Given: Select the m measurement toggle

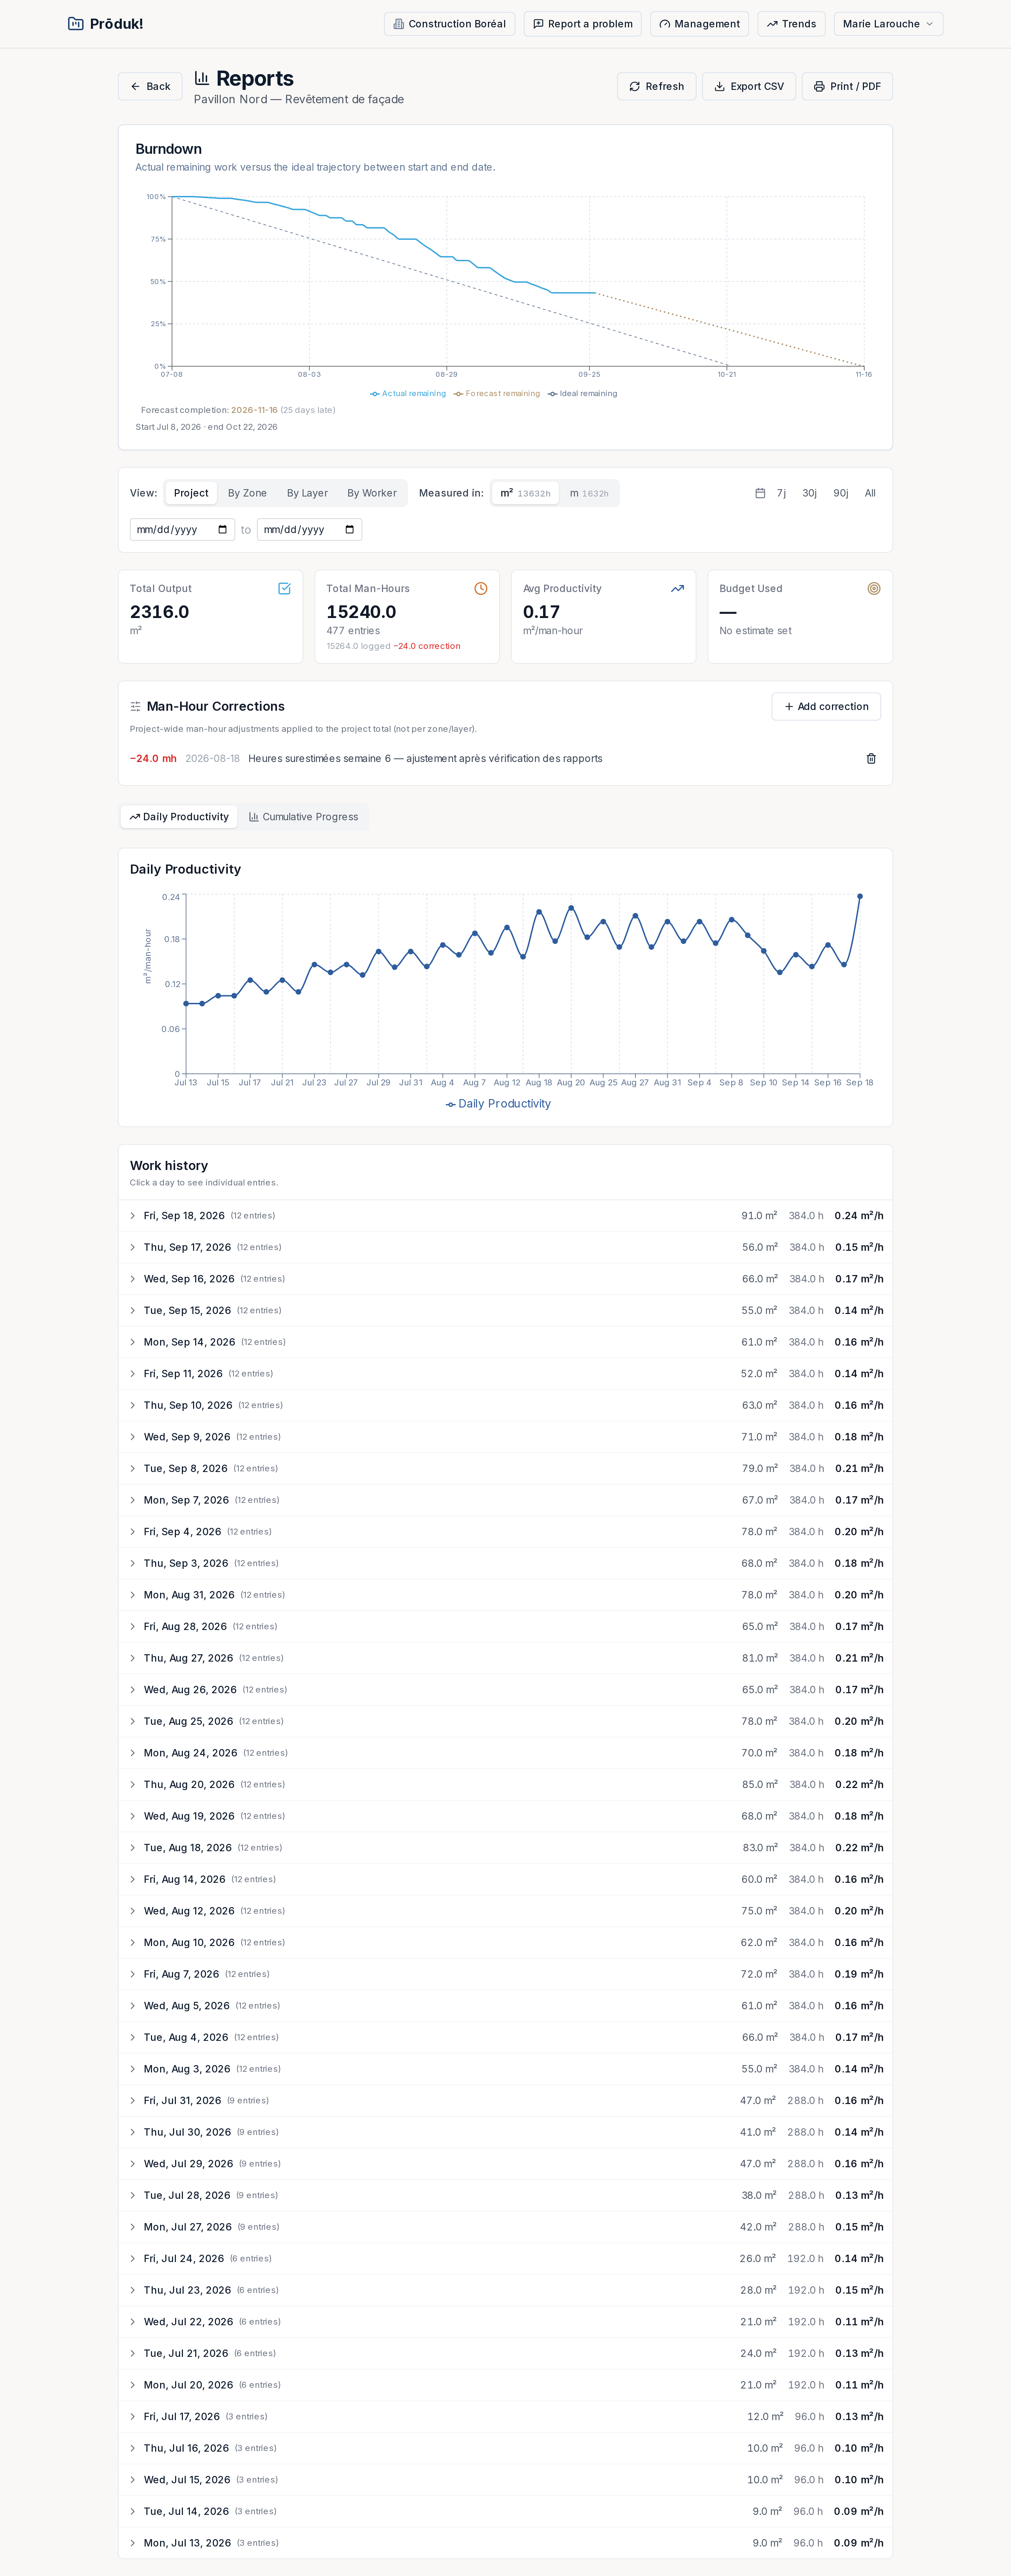Looking at the screenshot, I should tap(589, 493).
